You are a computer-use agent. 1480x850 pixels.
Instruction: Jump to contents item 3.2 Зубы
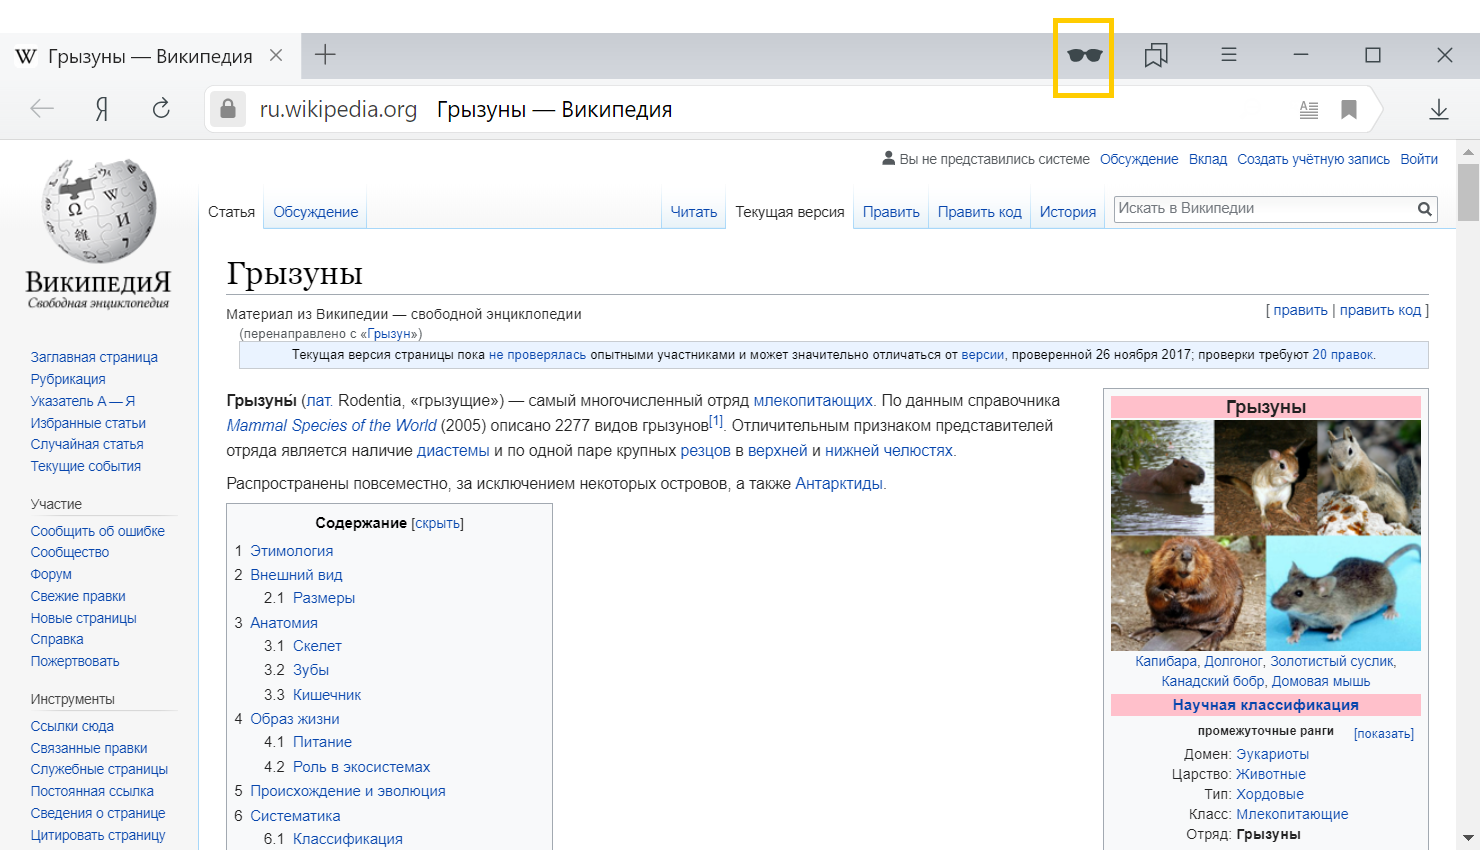pos(310,670)
